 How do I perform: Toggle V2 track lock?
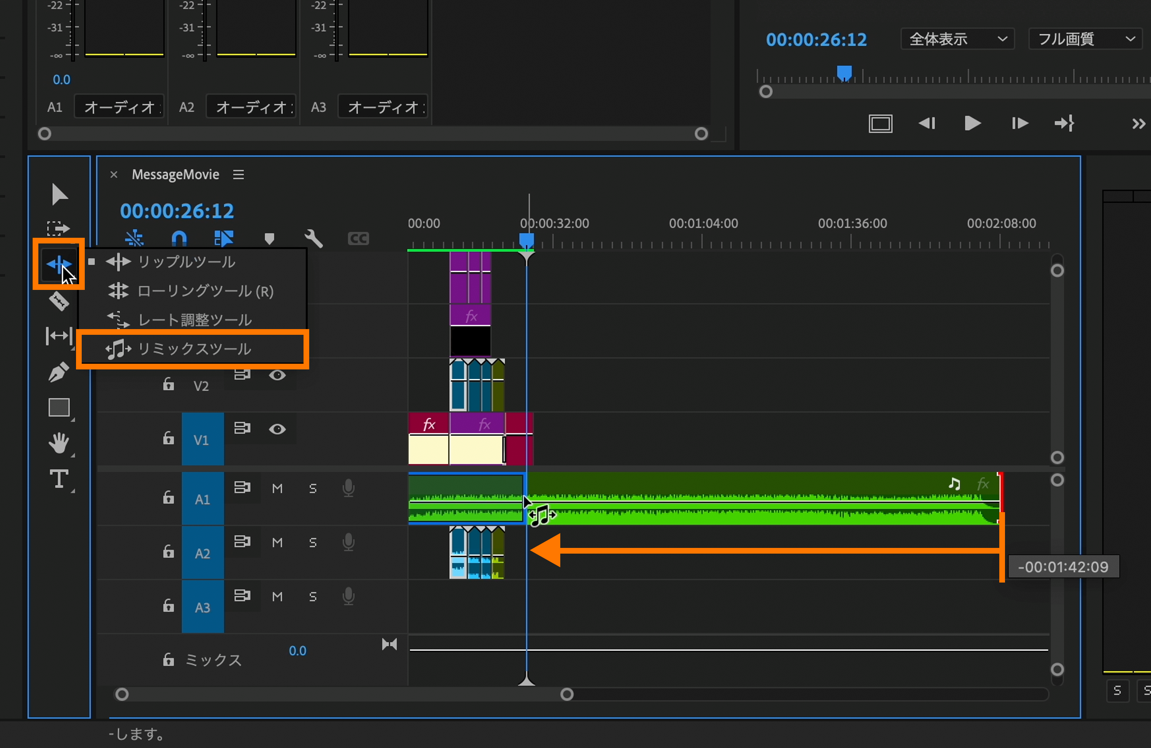point(168,385)
